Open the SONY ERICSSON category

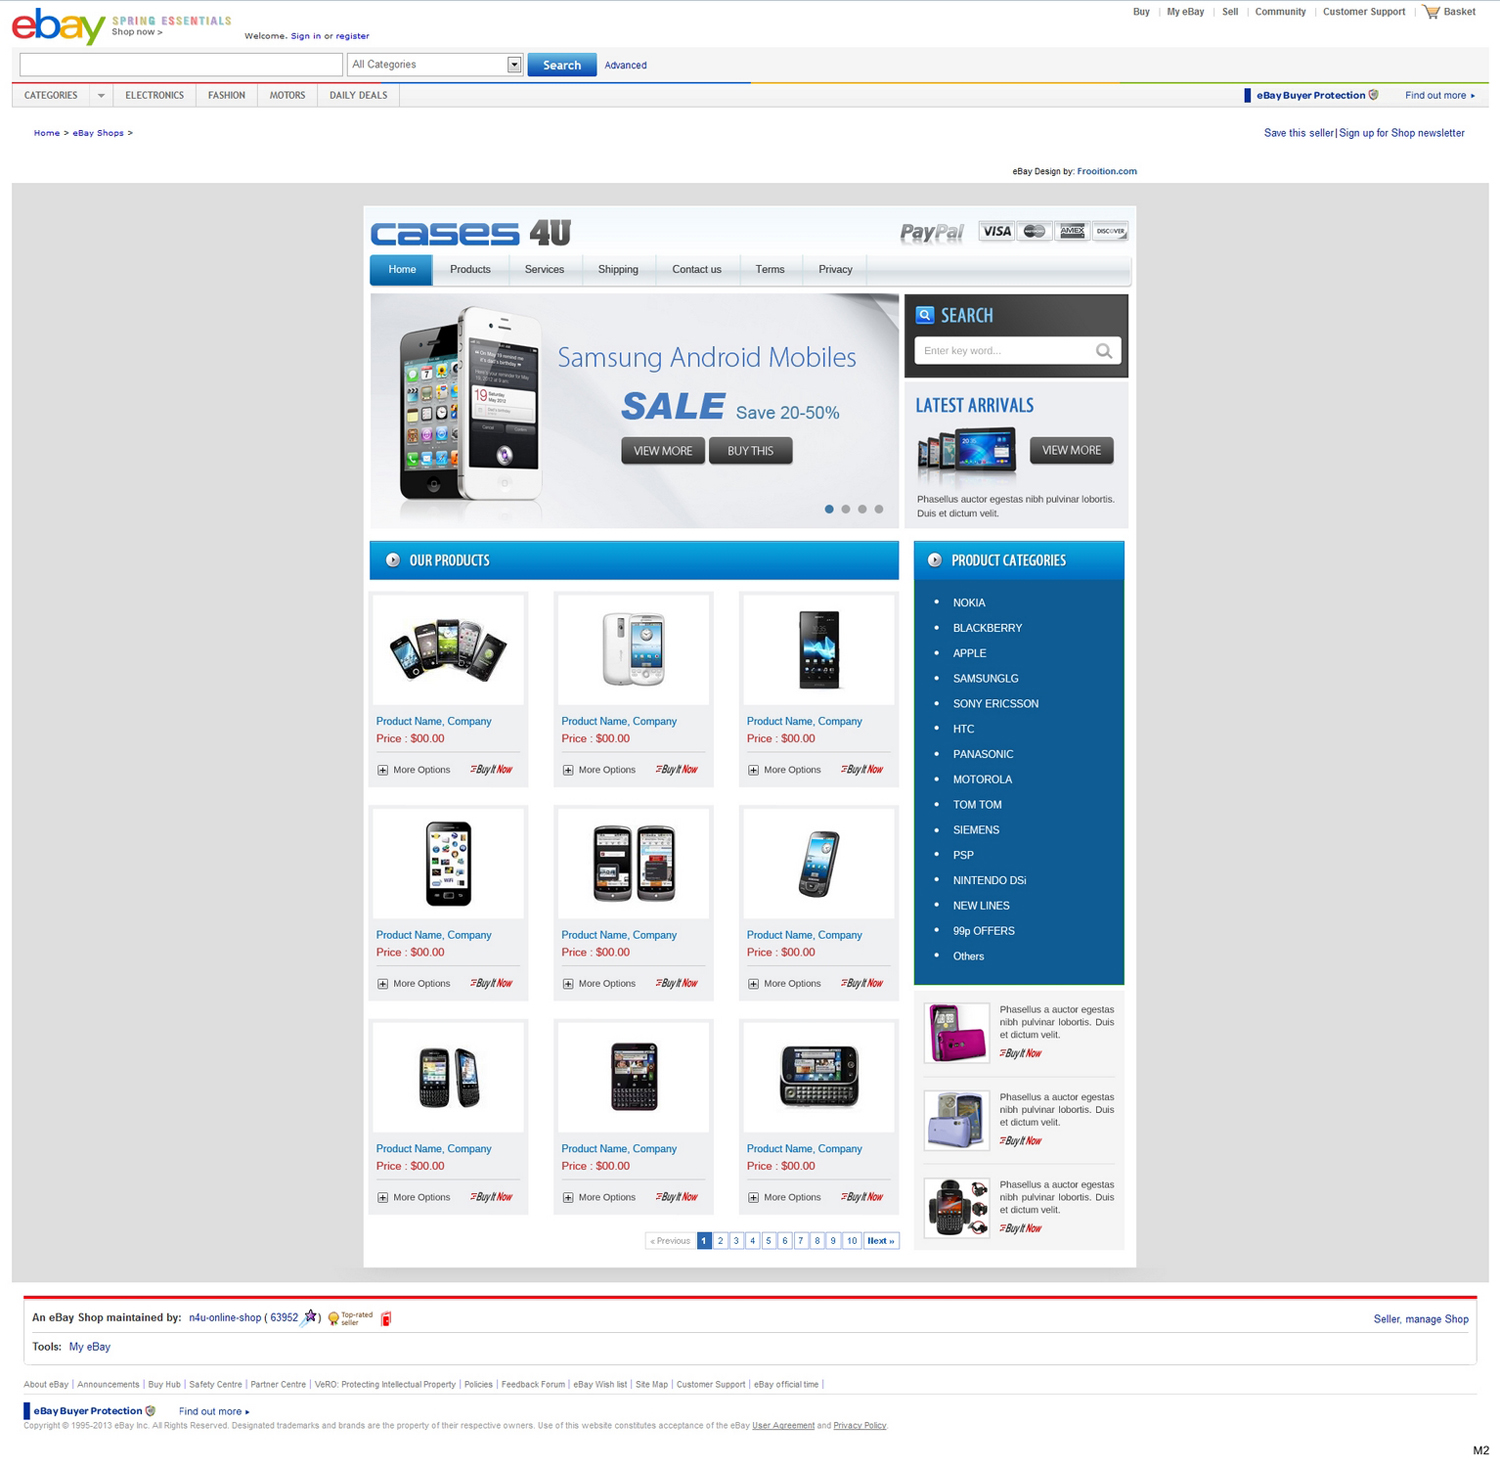(996, 704)
